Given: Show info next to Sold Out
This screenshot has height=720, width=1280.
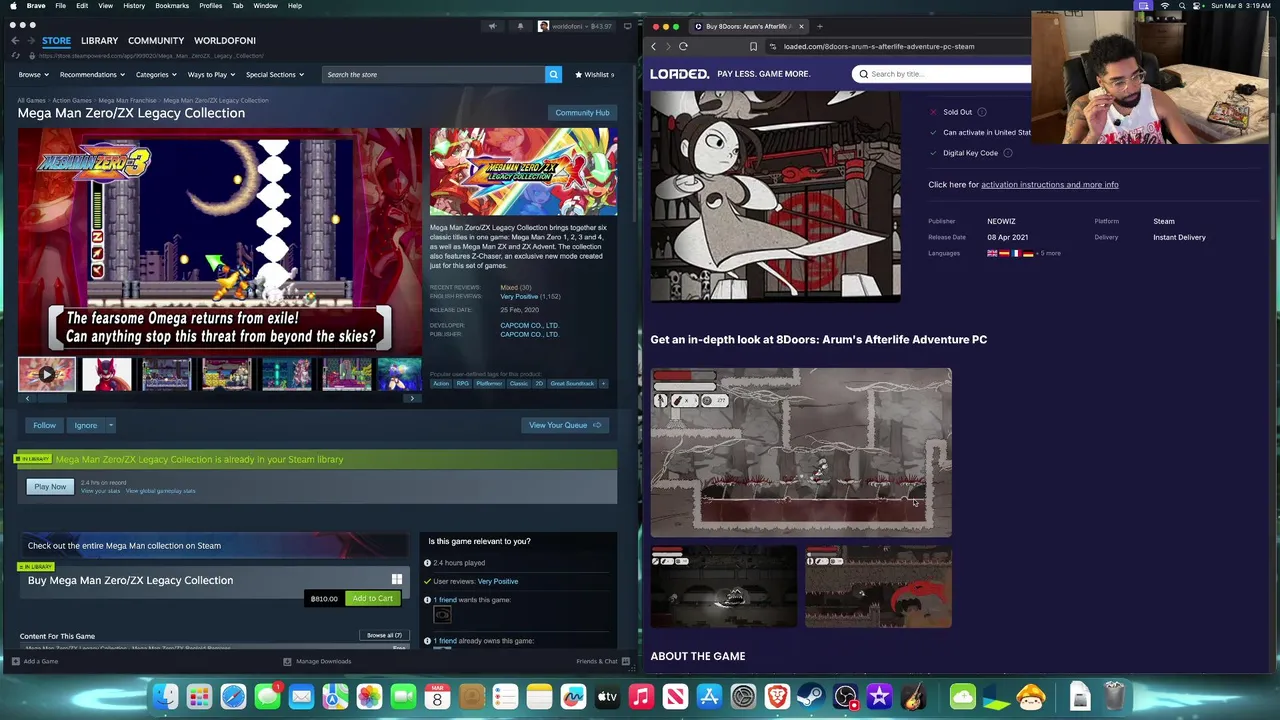Looking at the screenshot, I should (982, 112).
